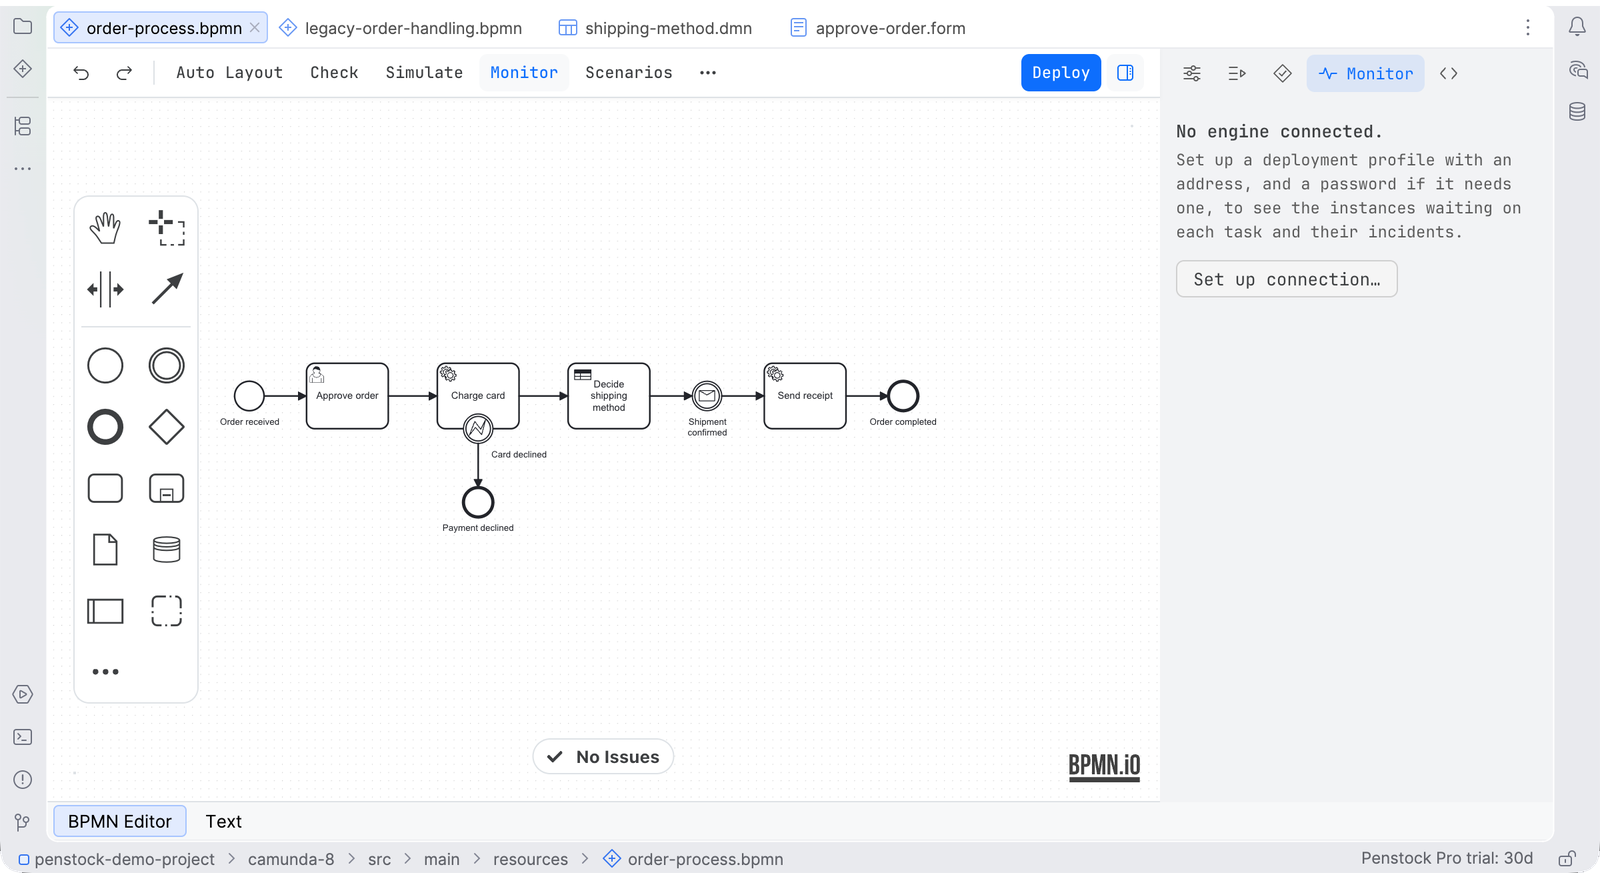
Task: Pick the global connect arrow tool
Action: 166,289
